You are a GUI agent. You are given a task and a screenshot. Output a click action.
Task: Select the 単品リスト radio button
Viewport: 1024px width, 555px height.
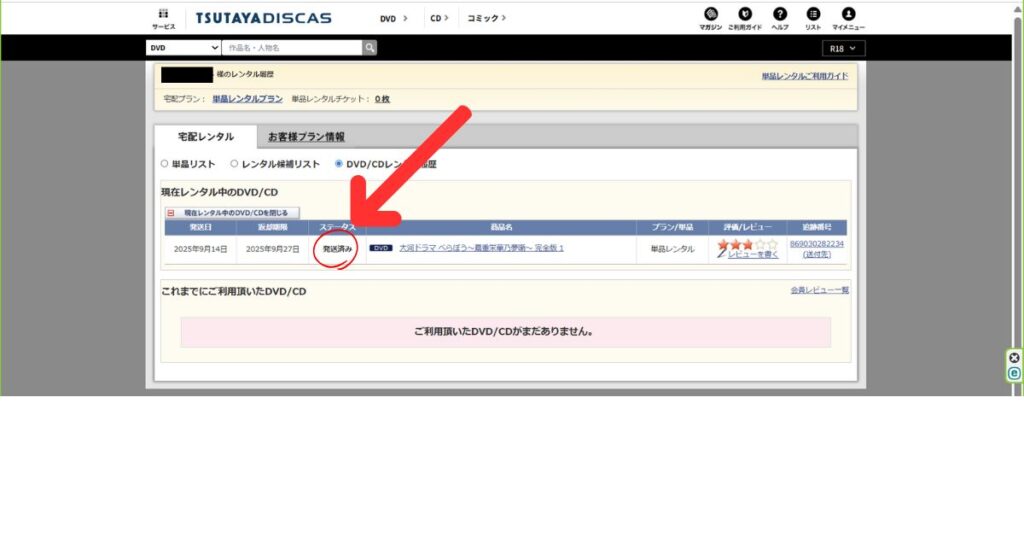click(166, 164)
